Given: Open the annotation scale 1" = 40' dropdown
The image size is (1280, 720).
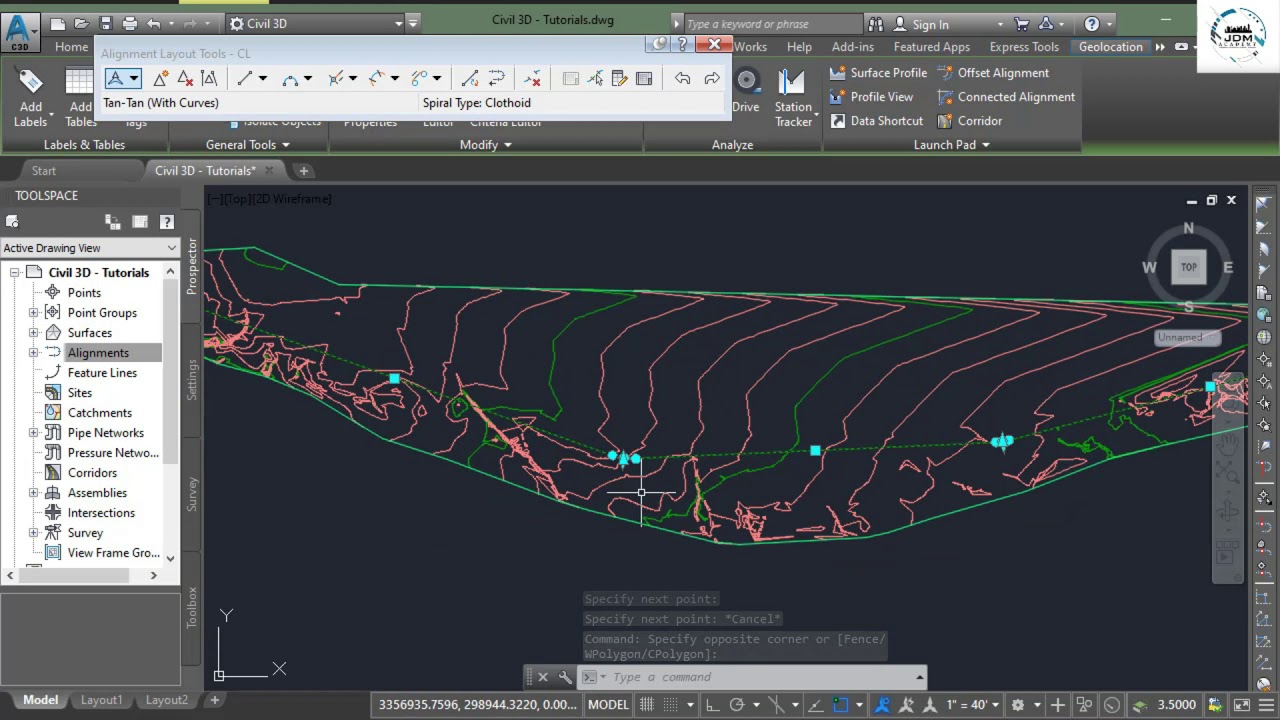Looking at the screenshot, I should tap(974, 704).
